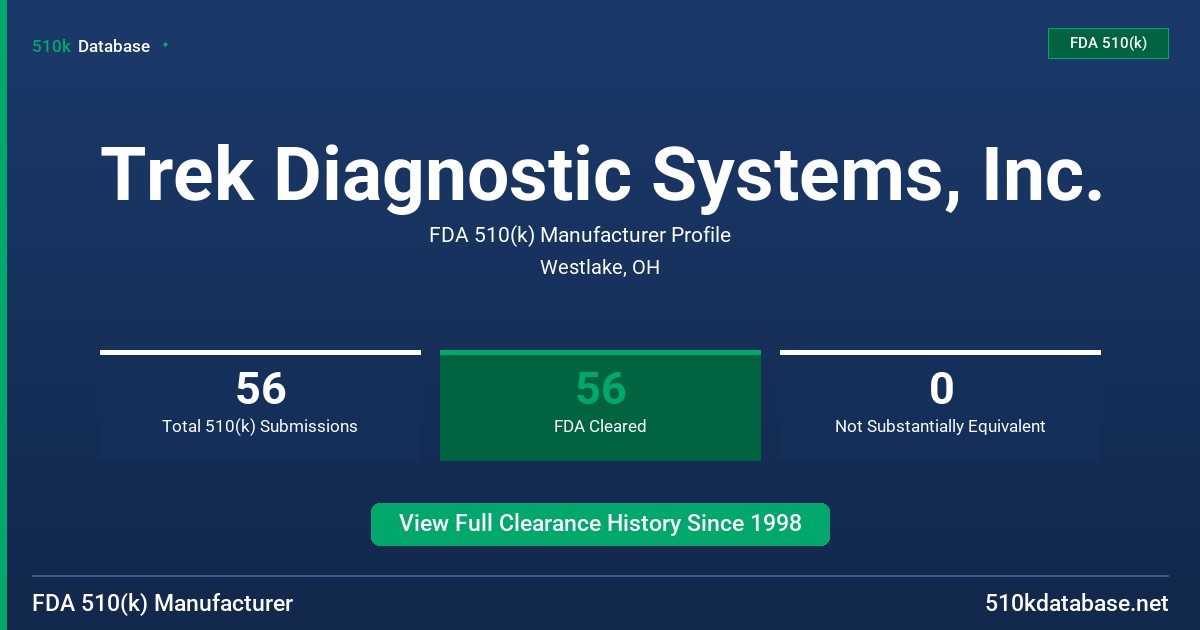The image size is (1200, 630).
Task: Click the FDA 510(k) Manufacturer footer text
Action: pos(163,604)
